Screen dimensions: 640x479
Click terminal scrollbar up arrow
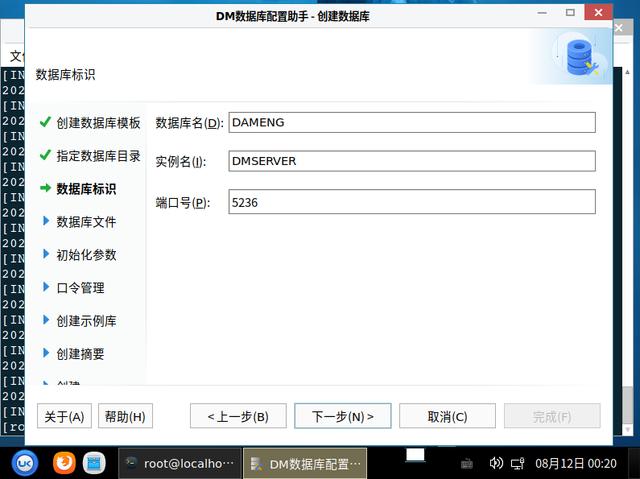click(628, 72)
